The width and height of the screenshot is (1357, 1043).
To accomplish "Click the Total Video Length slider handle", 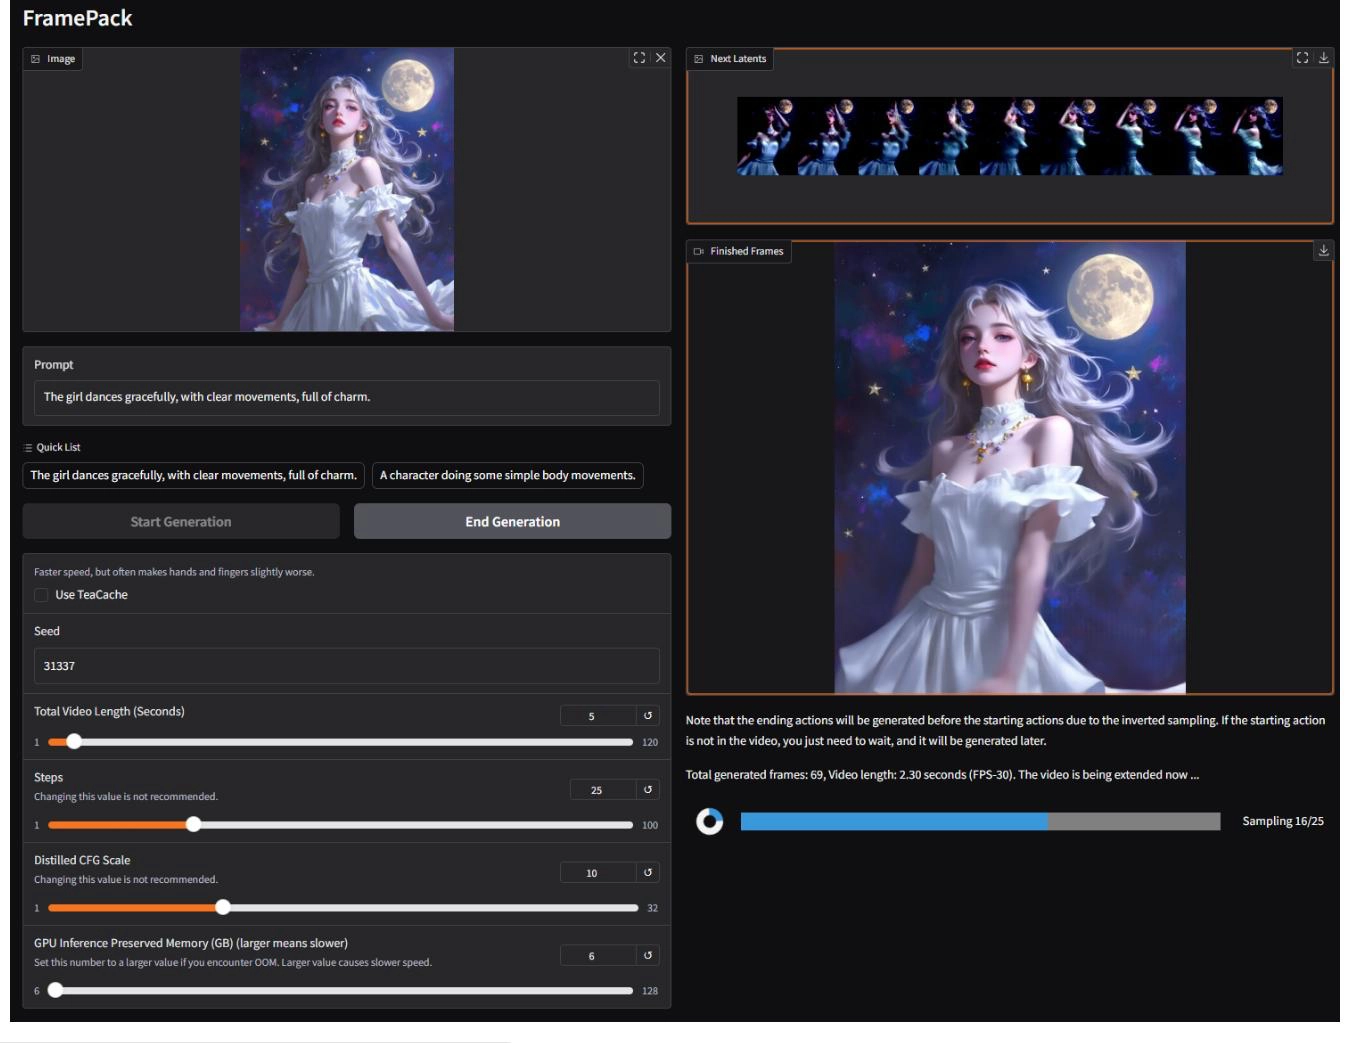I will [x=74, y=742].
